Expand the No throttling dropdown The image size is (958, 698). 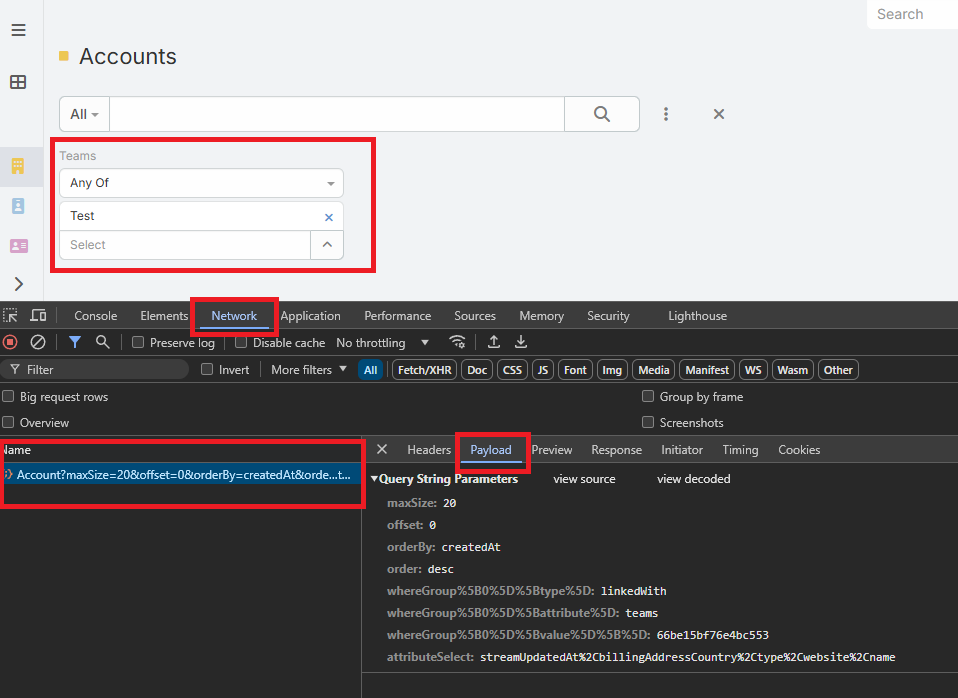point(382,343)
